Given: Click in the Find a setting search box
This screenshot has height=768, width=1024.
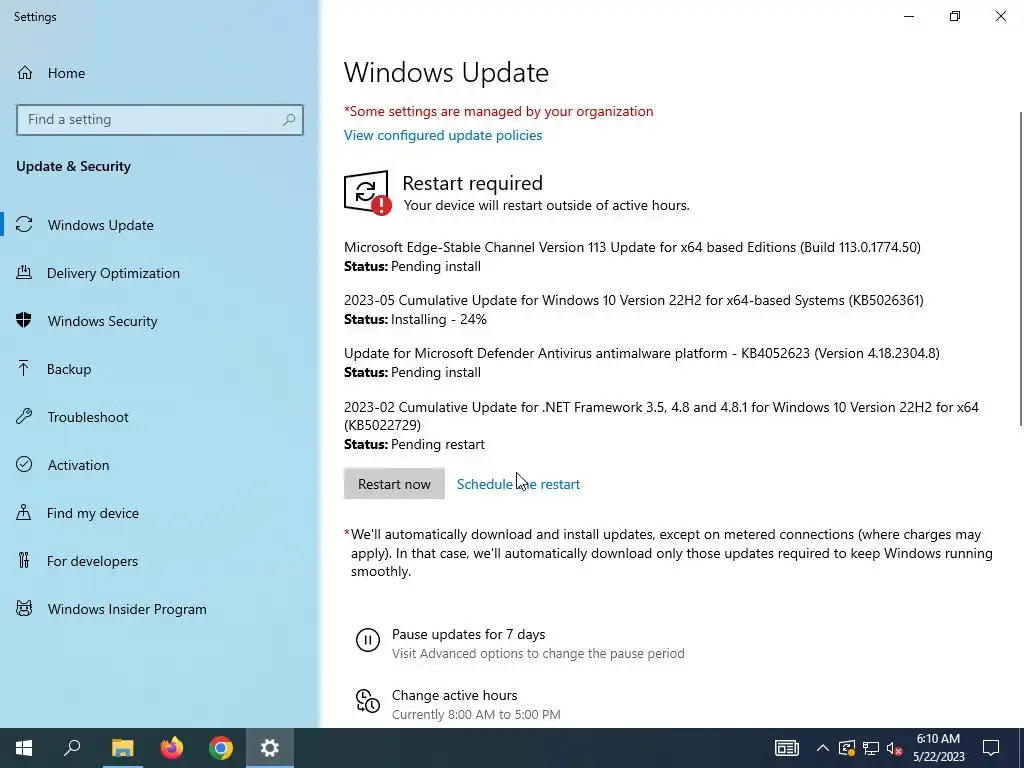Looking at the screenshot, I should [x=160, y=120].
